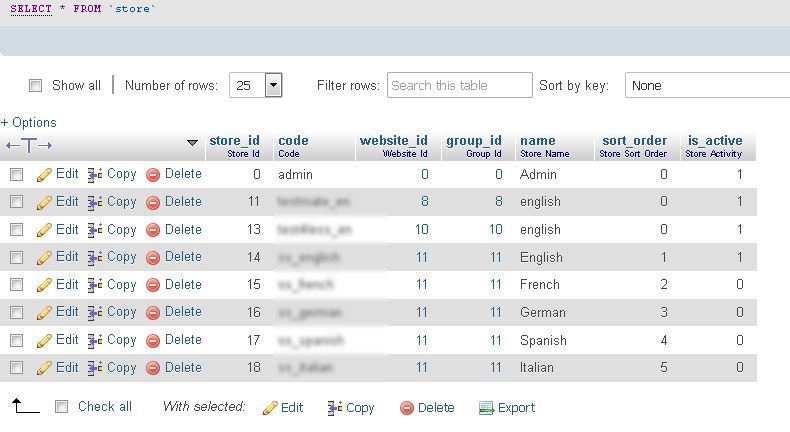Click the website_id value 8 link
Screen dimensions: 790x432
pyautogui.click(x=425, y=202)
